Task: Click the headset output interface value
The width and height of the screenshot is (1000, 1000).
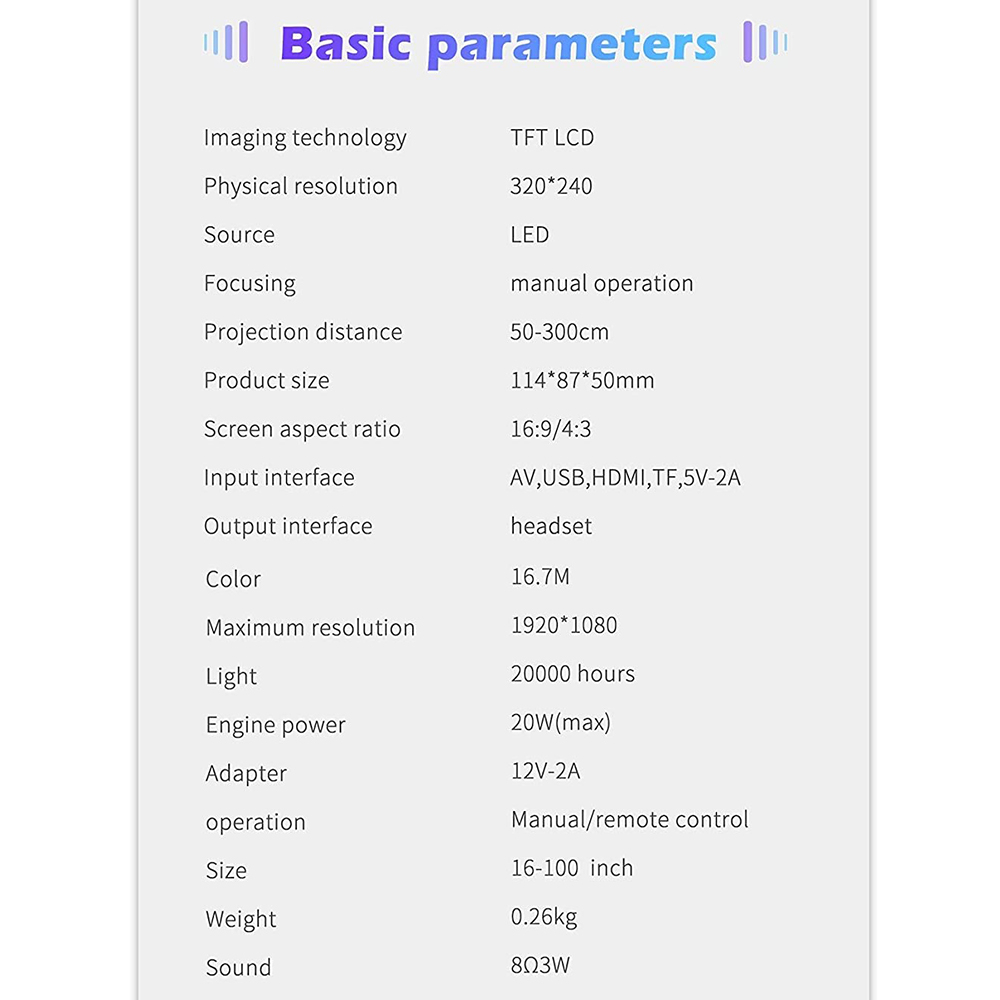Action: [x=551, y=526]
